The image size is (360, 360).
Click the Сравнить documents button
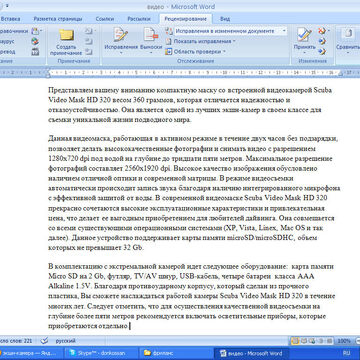tap(348, 41)
